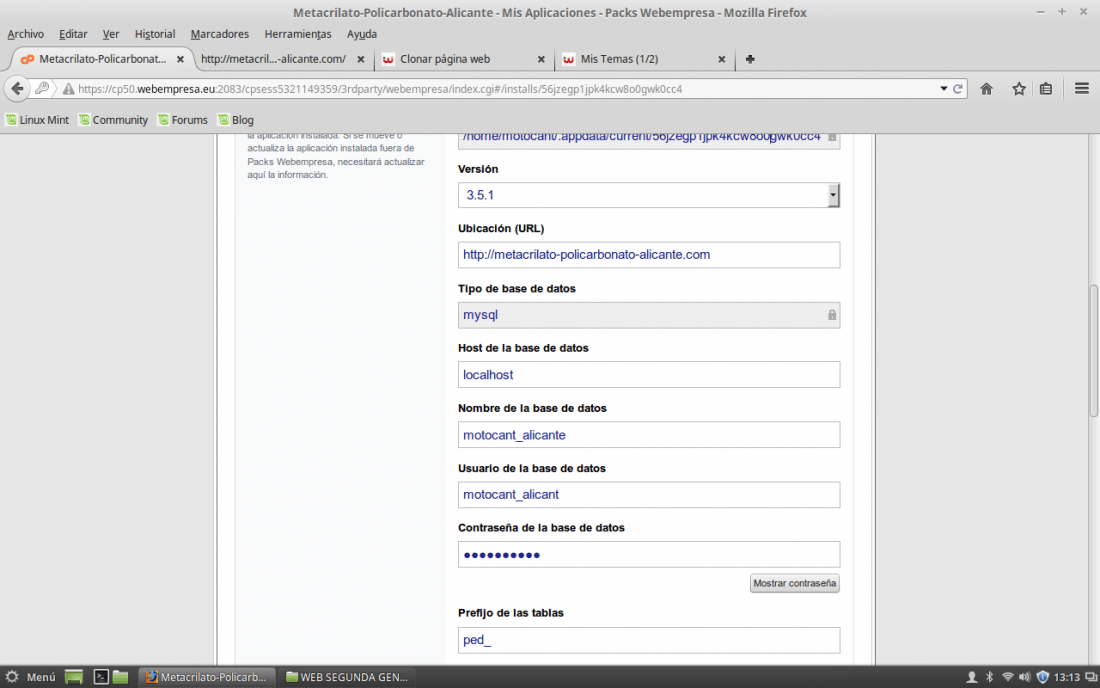Click the warning site identity icon

68,89
